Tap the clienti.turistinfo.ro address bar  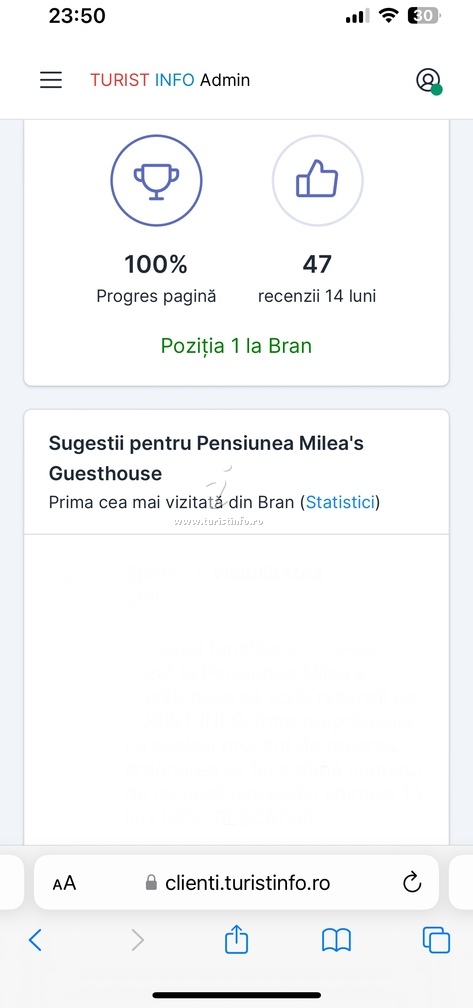pos(236,883)
